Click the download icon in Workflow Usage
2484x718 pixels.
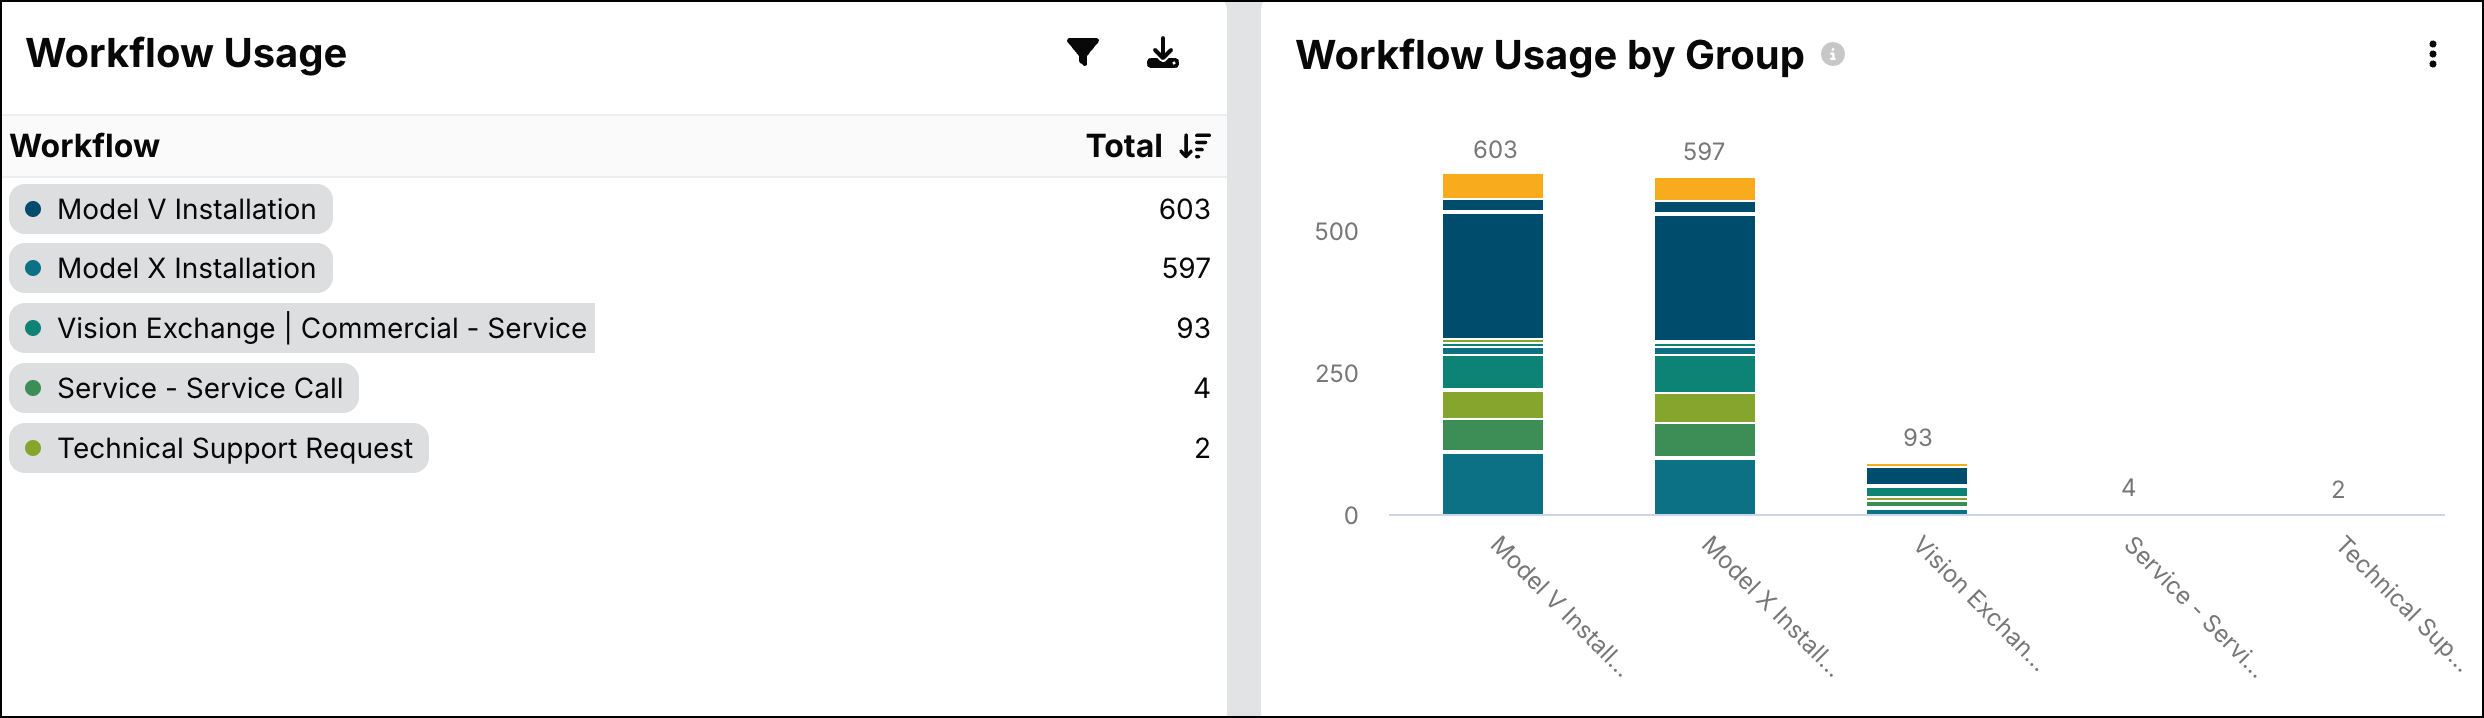[x=1162, y=53]
